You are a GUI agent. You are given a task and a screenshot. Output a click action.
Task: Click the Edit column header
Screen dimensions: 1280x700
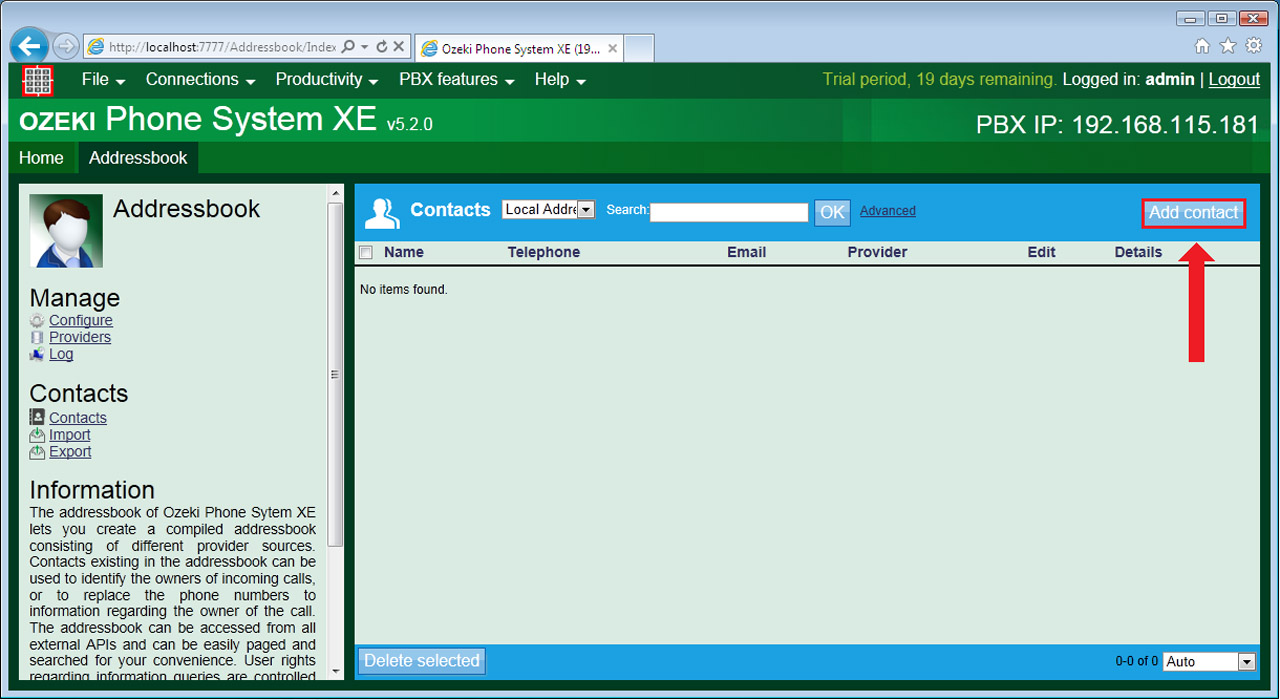pos(1042,253)
